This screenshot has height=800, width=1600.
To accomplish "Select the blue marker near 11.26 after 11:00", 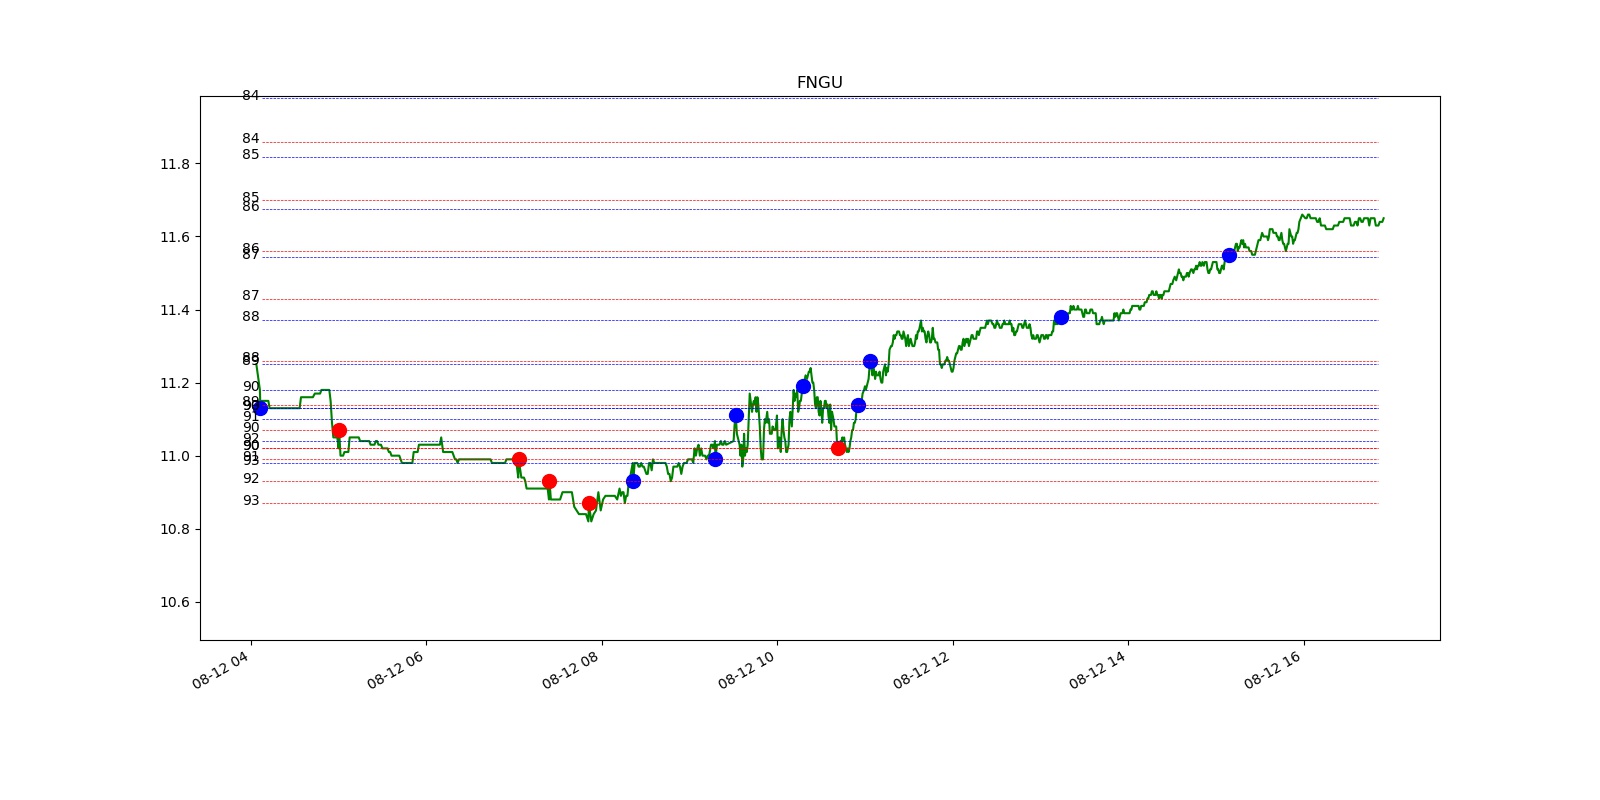I will (870, 361).
